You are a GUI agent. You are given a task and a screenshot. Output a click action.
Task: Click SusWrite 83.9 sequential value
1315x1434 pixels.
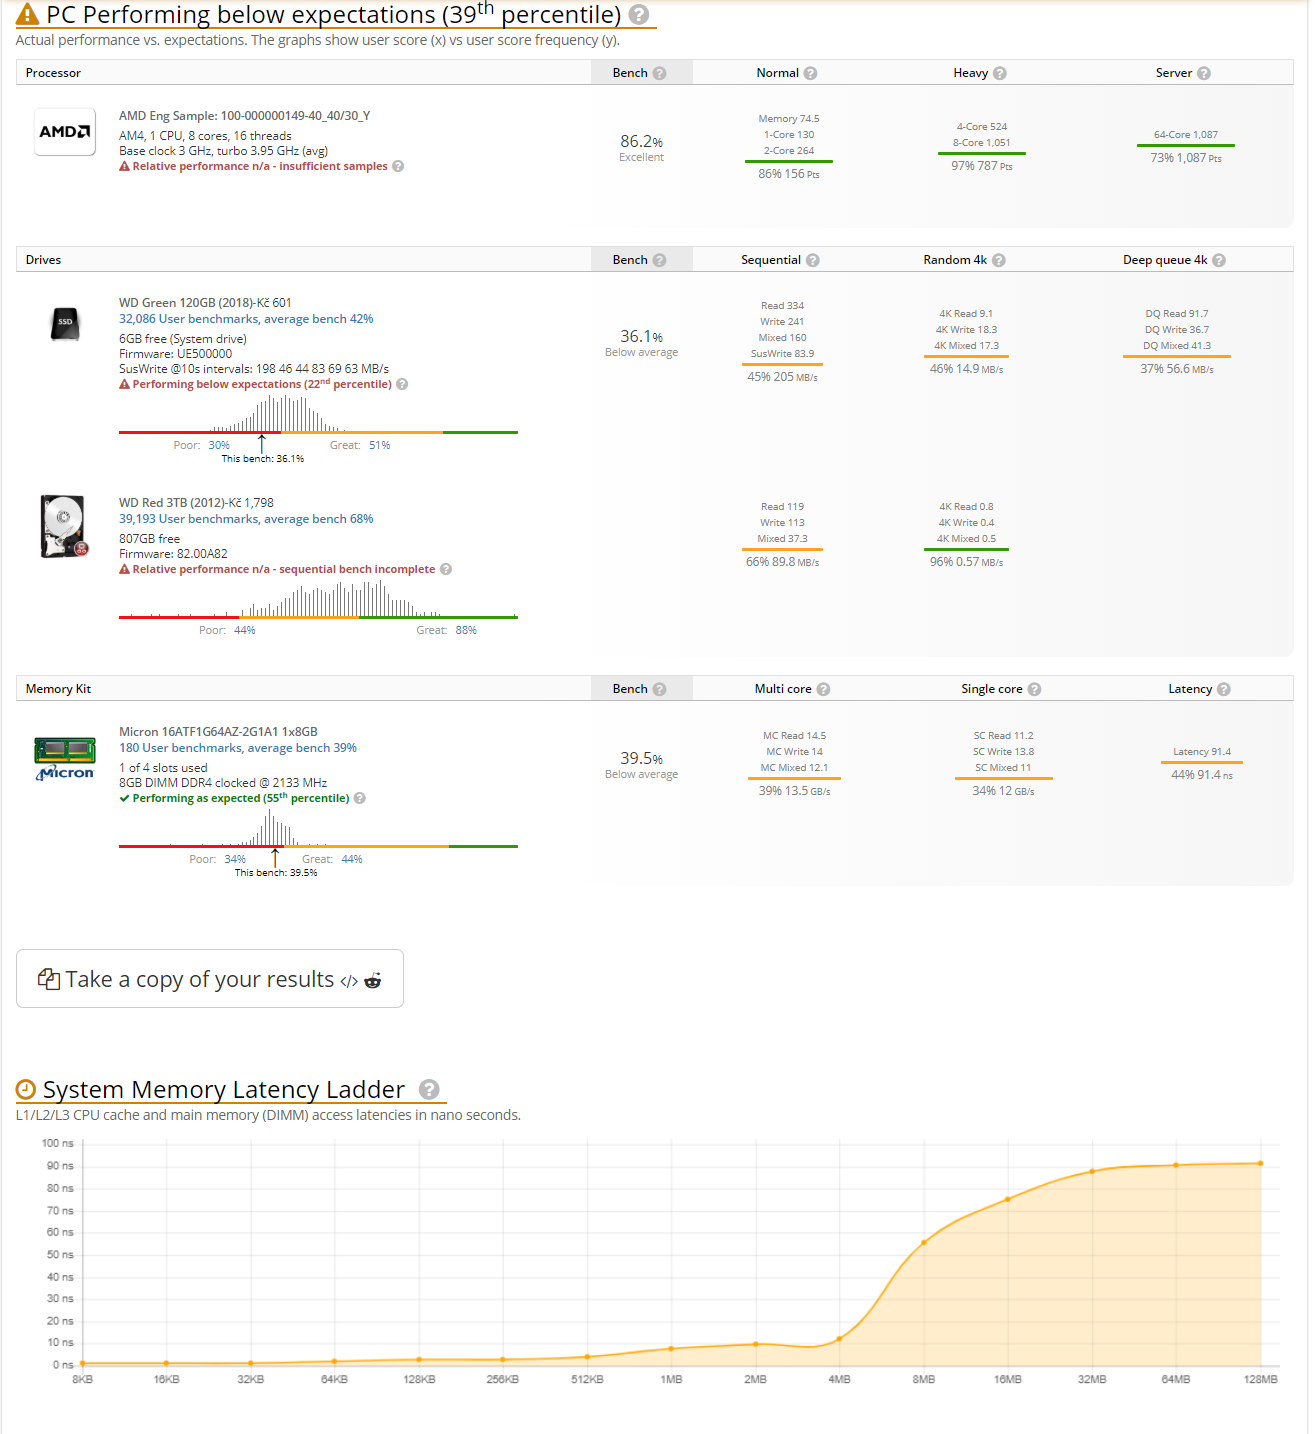782,354
